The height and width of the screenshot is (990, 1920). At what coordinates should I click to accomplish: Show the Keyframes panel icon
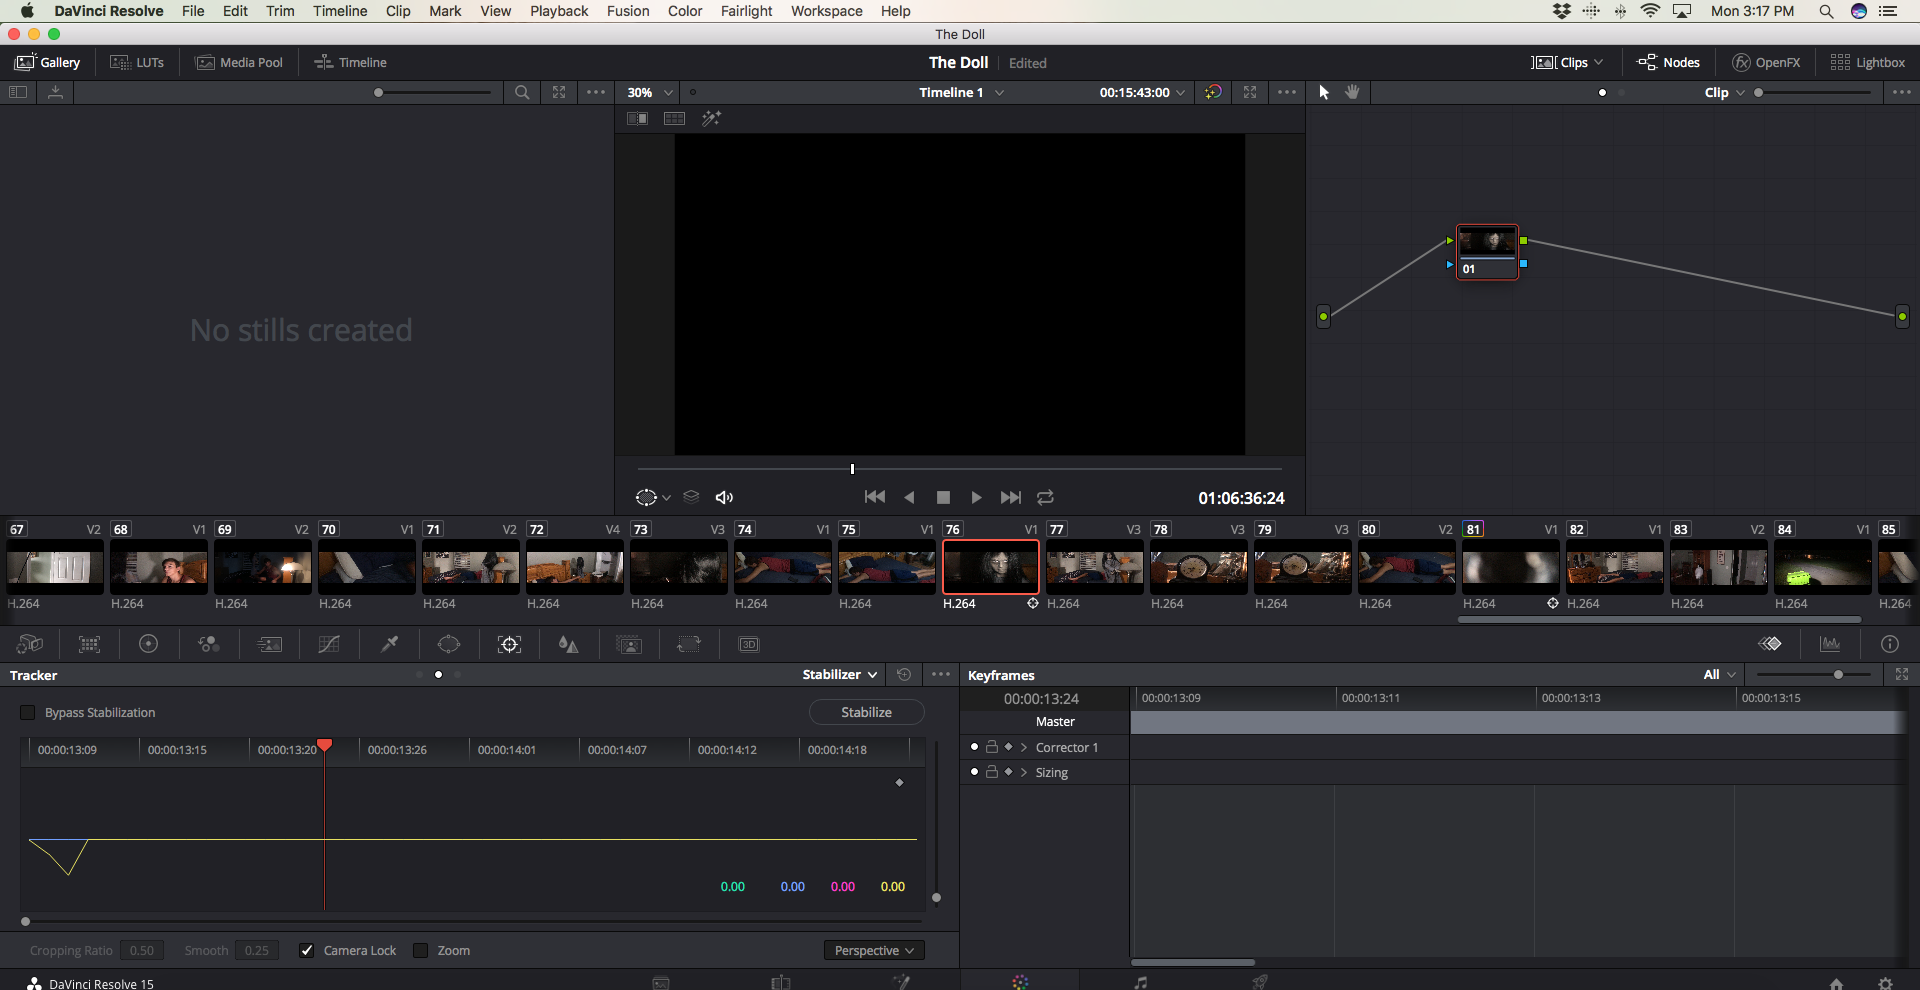[x=1770, y=644]
